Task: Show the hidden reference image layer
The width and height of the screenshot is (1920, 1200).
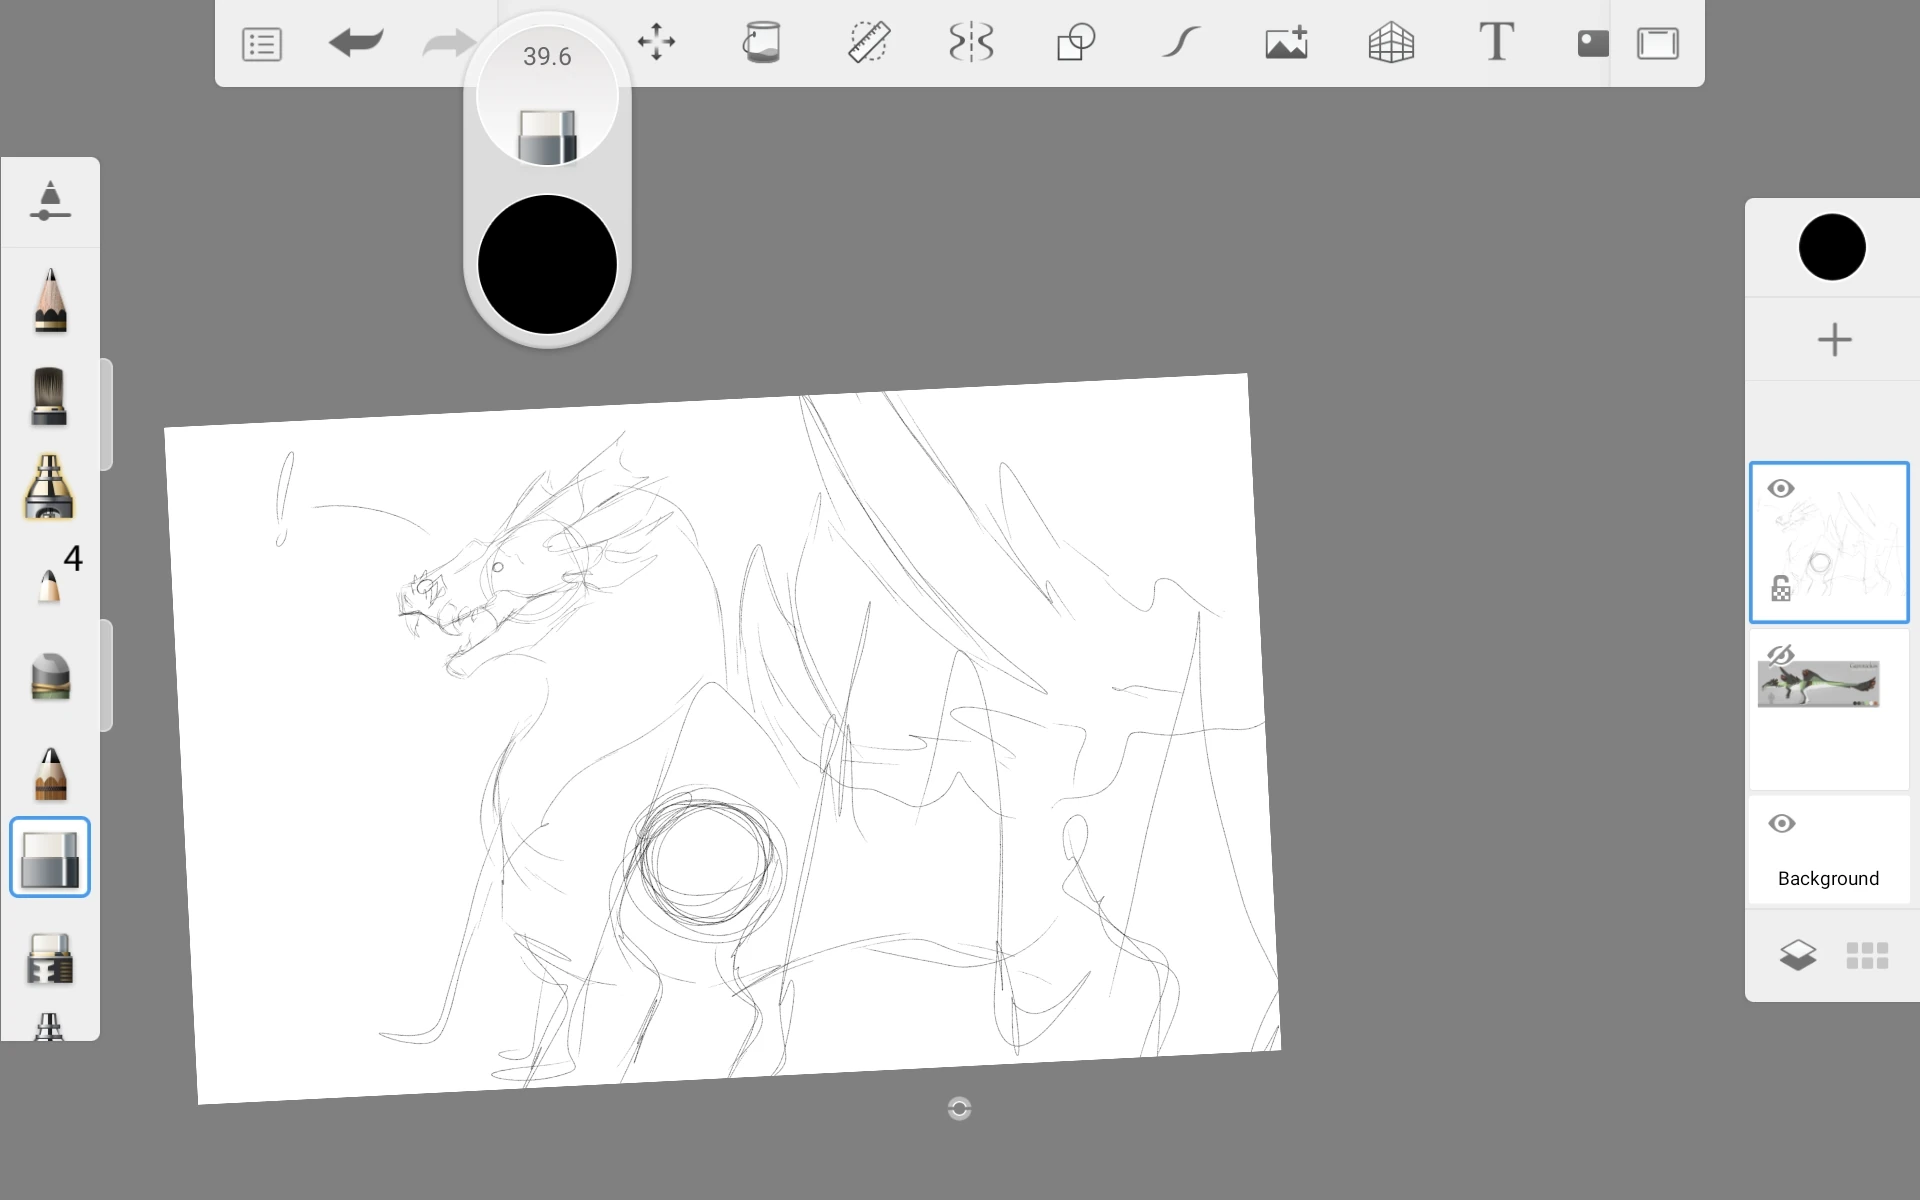Action: point(1780,656)
